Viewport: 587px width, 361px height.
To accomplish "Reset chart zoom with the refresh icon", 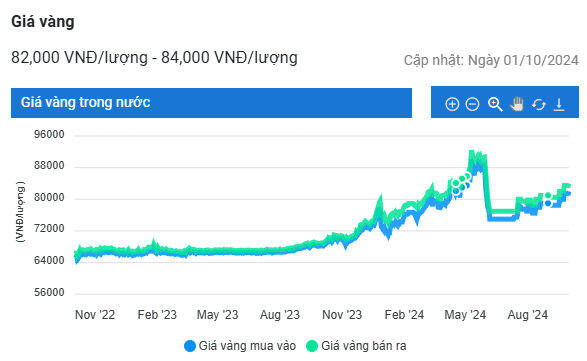I will click(538, 104).
